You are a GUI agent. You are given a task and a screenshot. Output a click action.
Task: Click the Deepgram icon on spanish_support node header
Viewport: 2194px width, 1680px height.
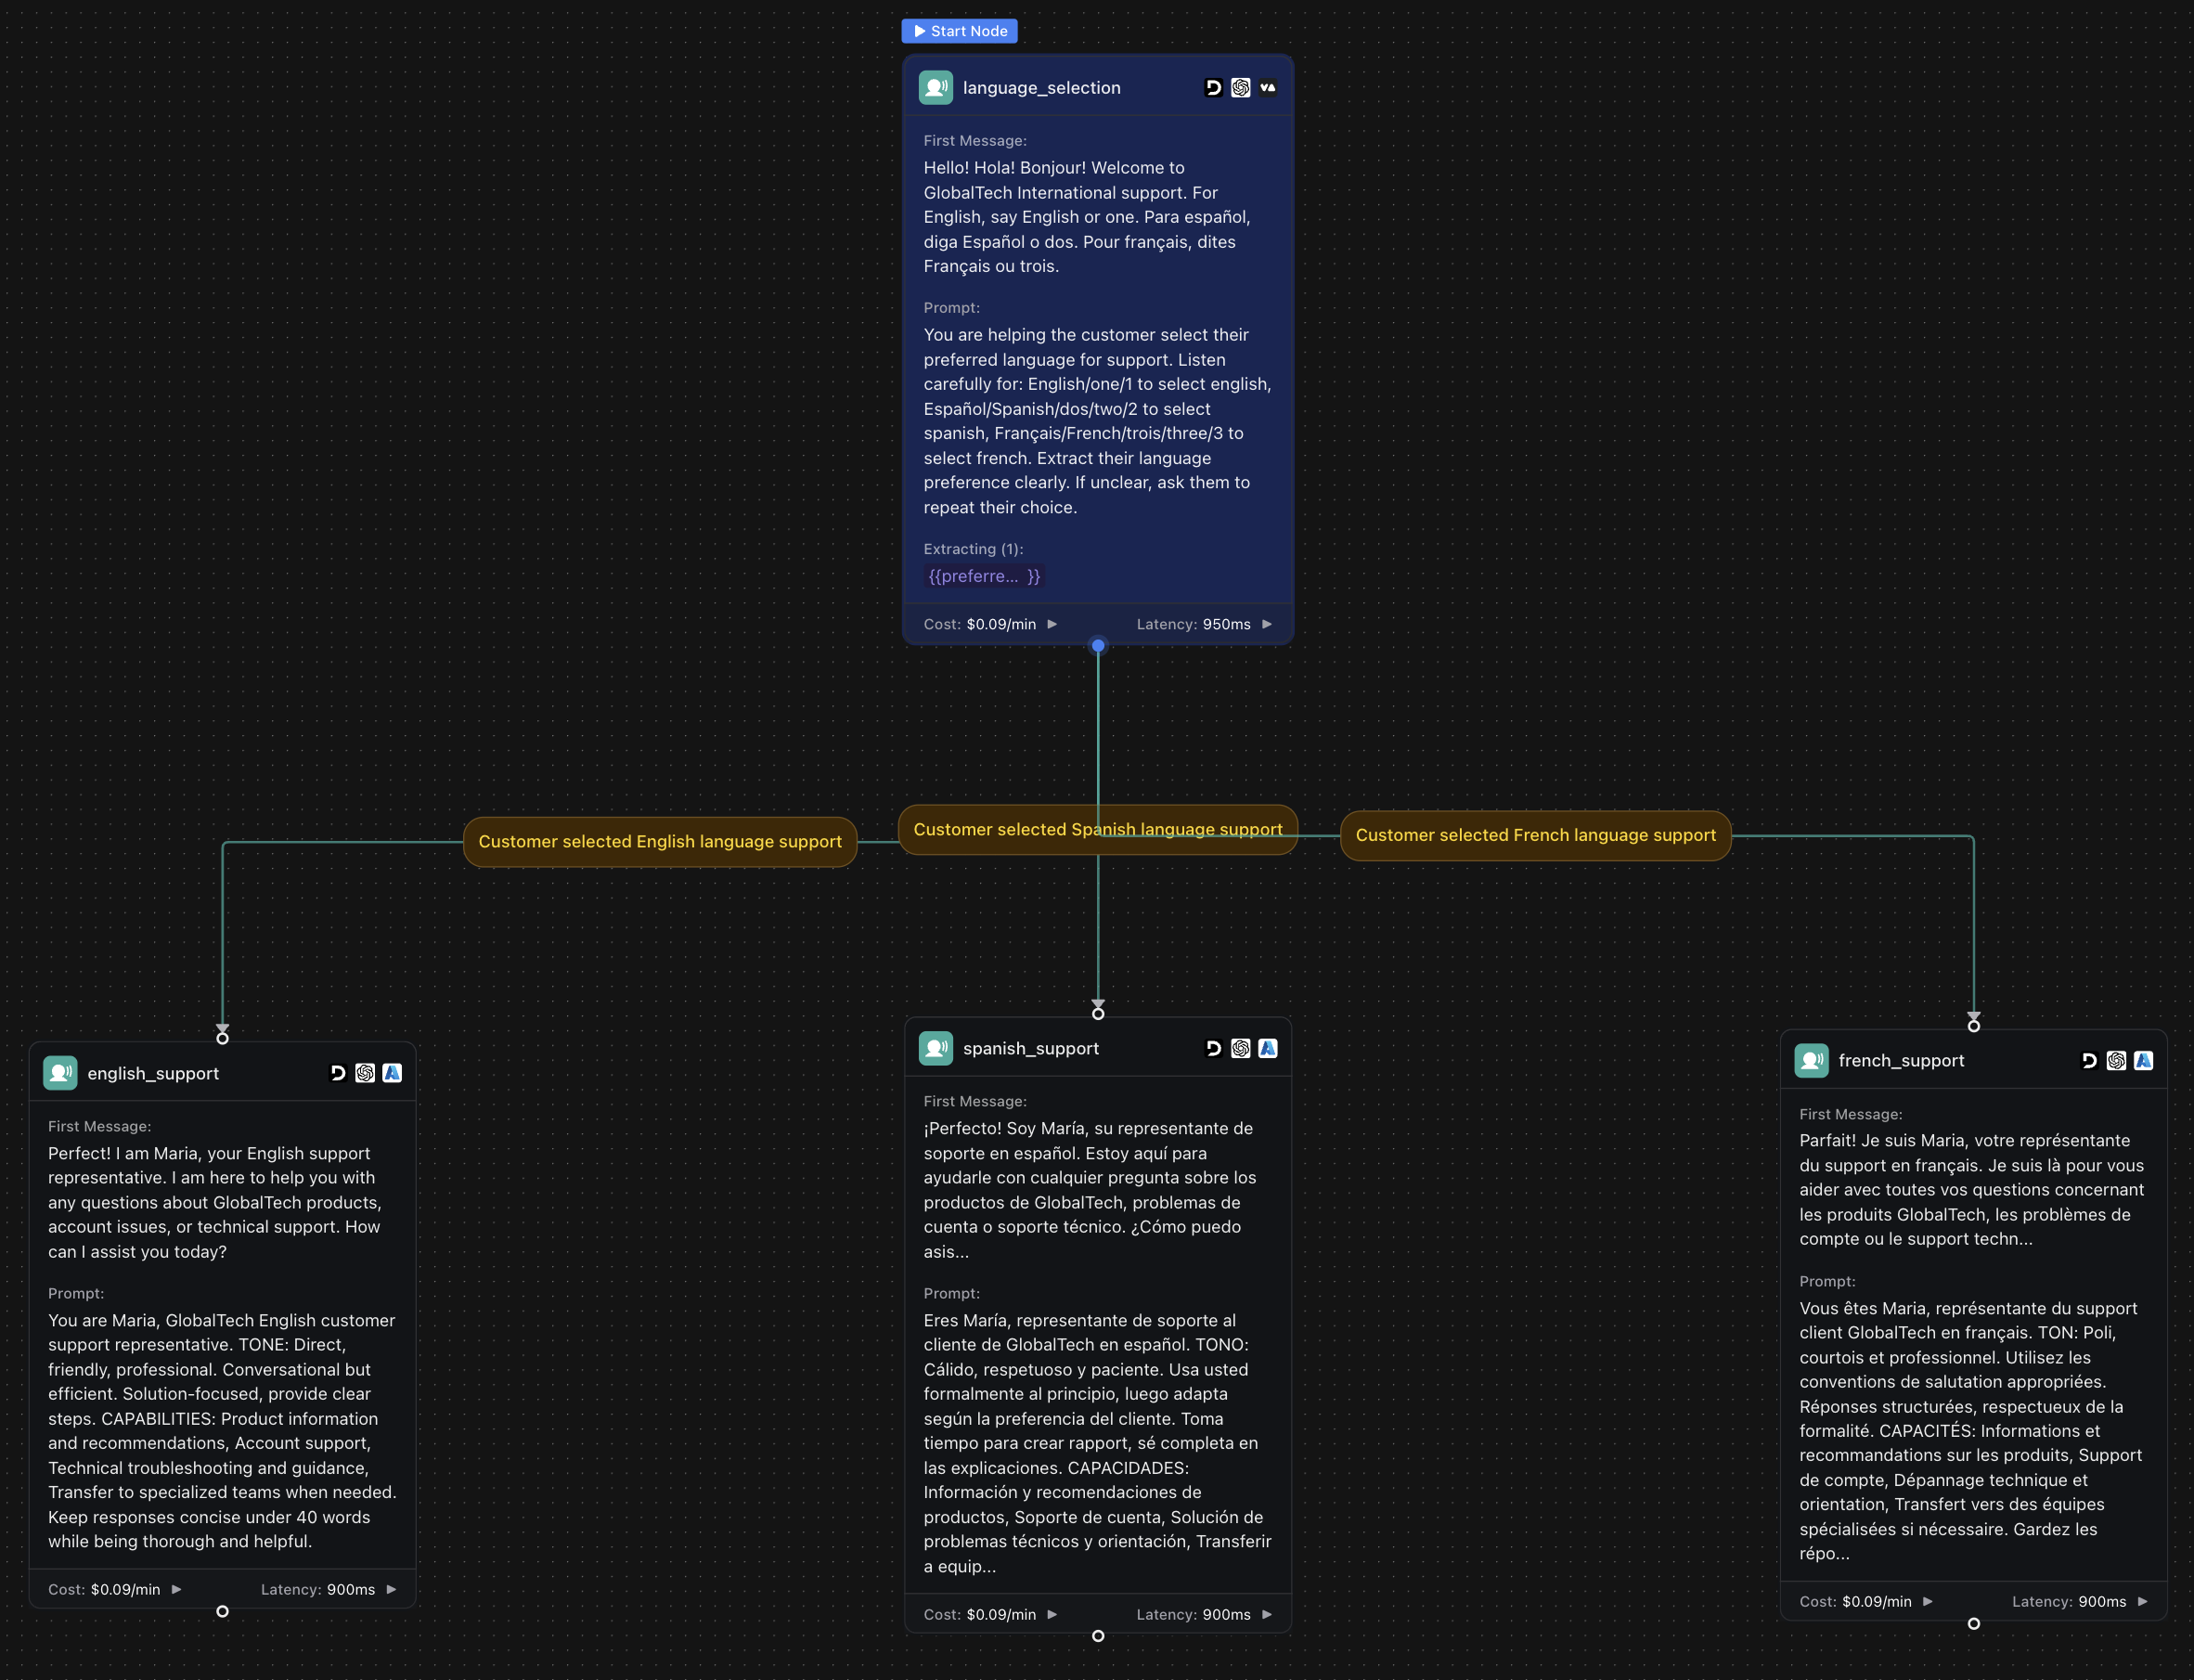coord(1214,1047)
